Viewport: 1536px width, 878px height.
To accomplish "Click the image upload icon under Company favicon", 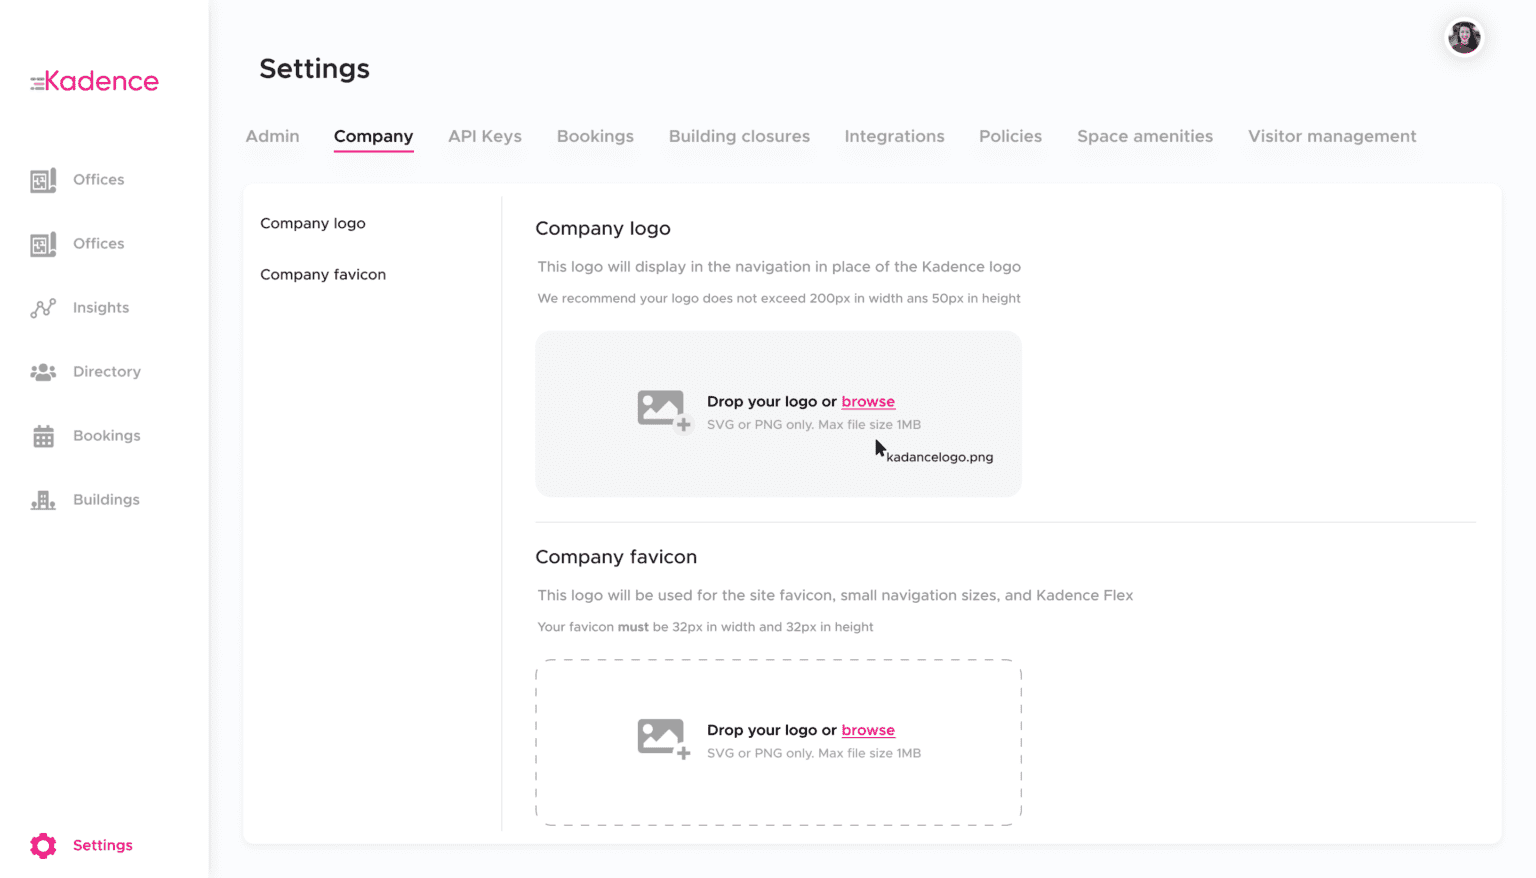I will tap(664, 740).
